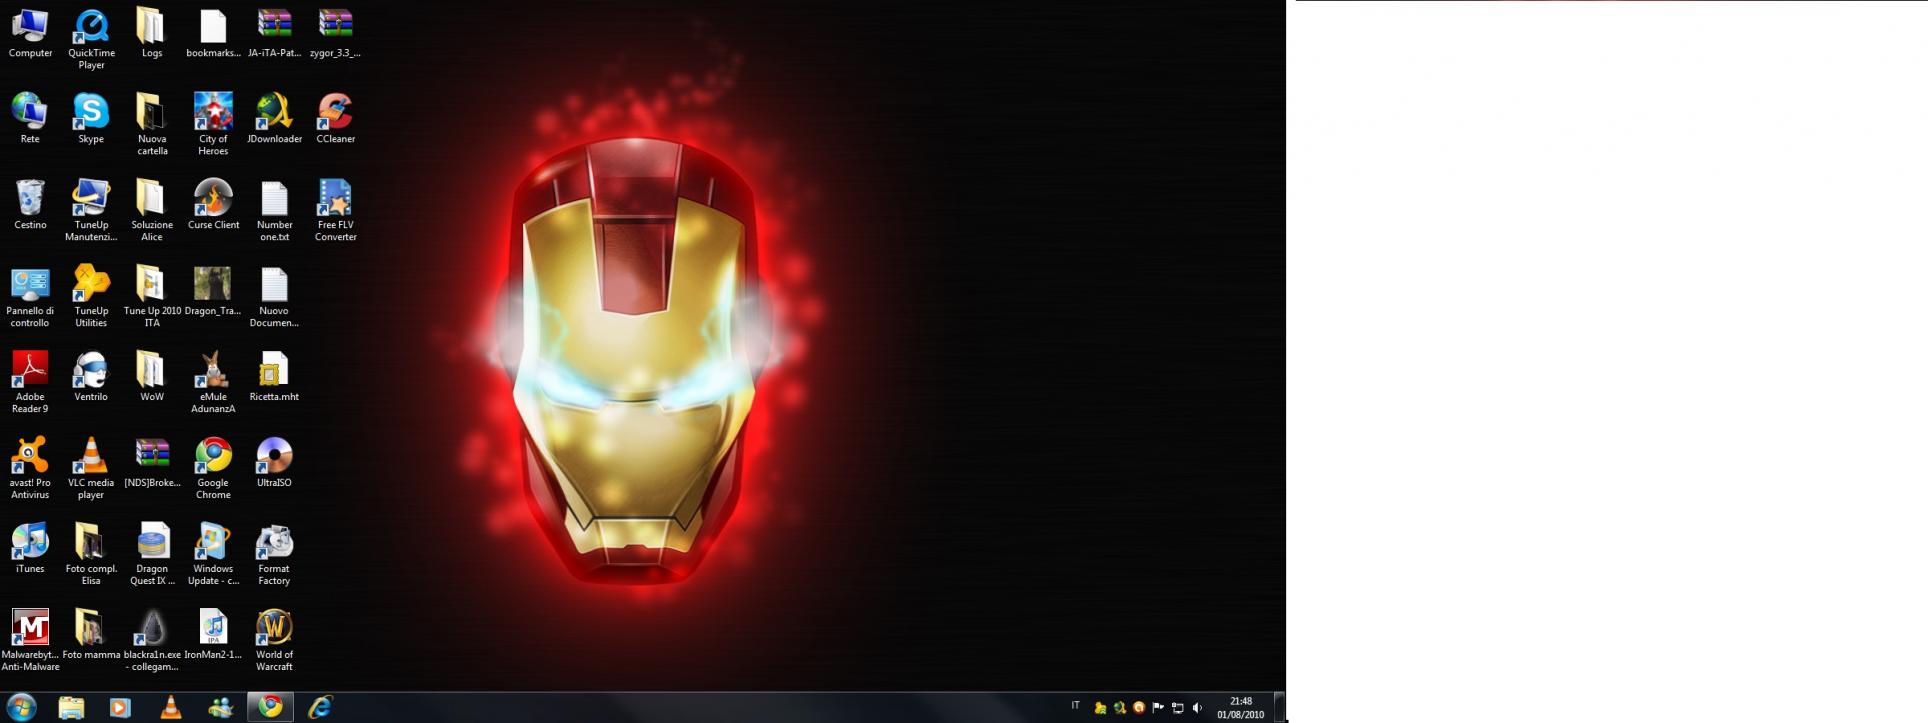Image resolution: width=1928 pixels, height=723 pixels.
Task: Click the IT language indicator
Action: point(1076,706)
